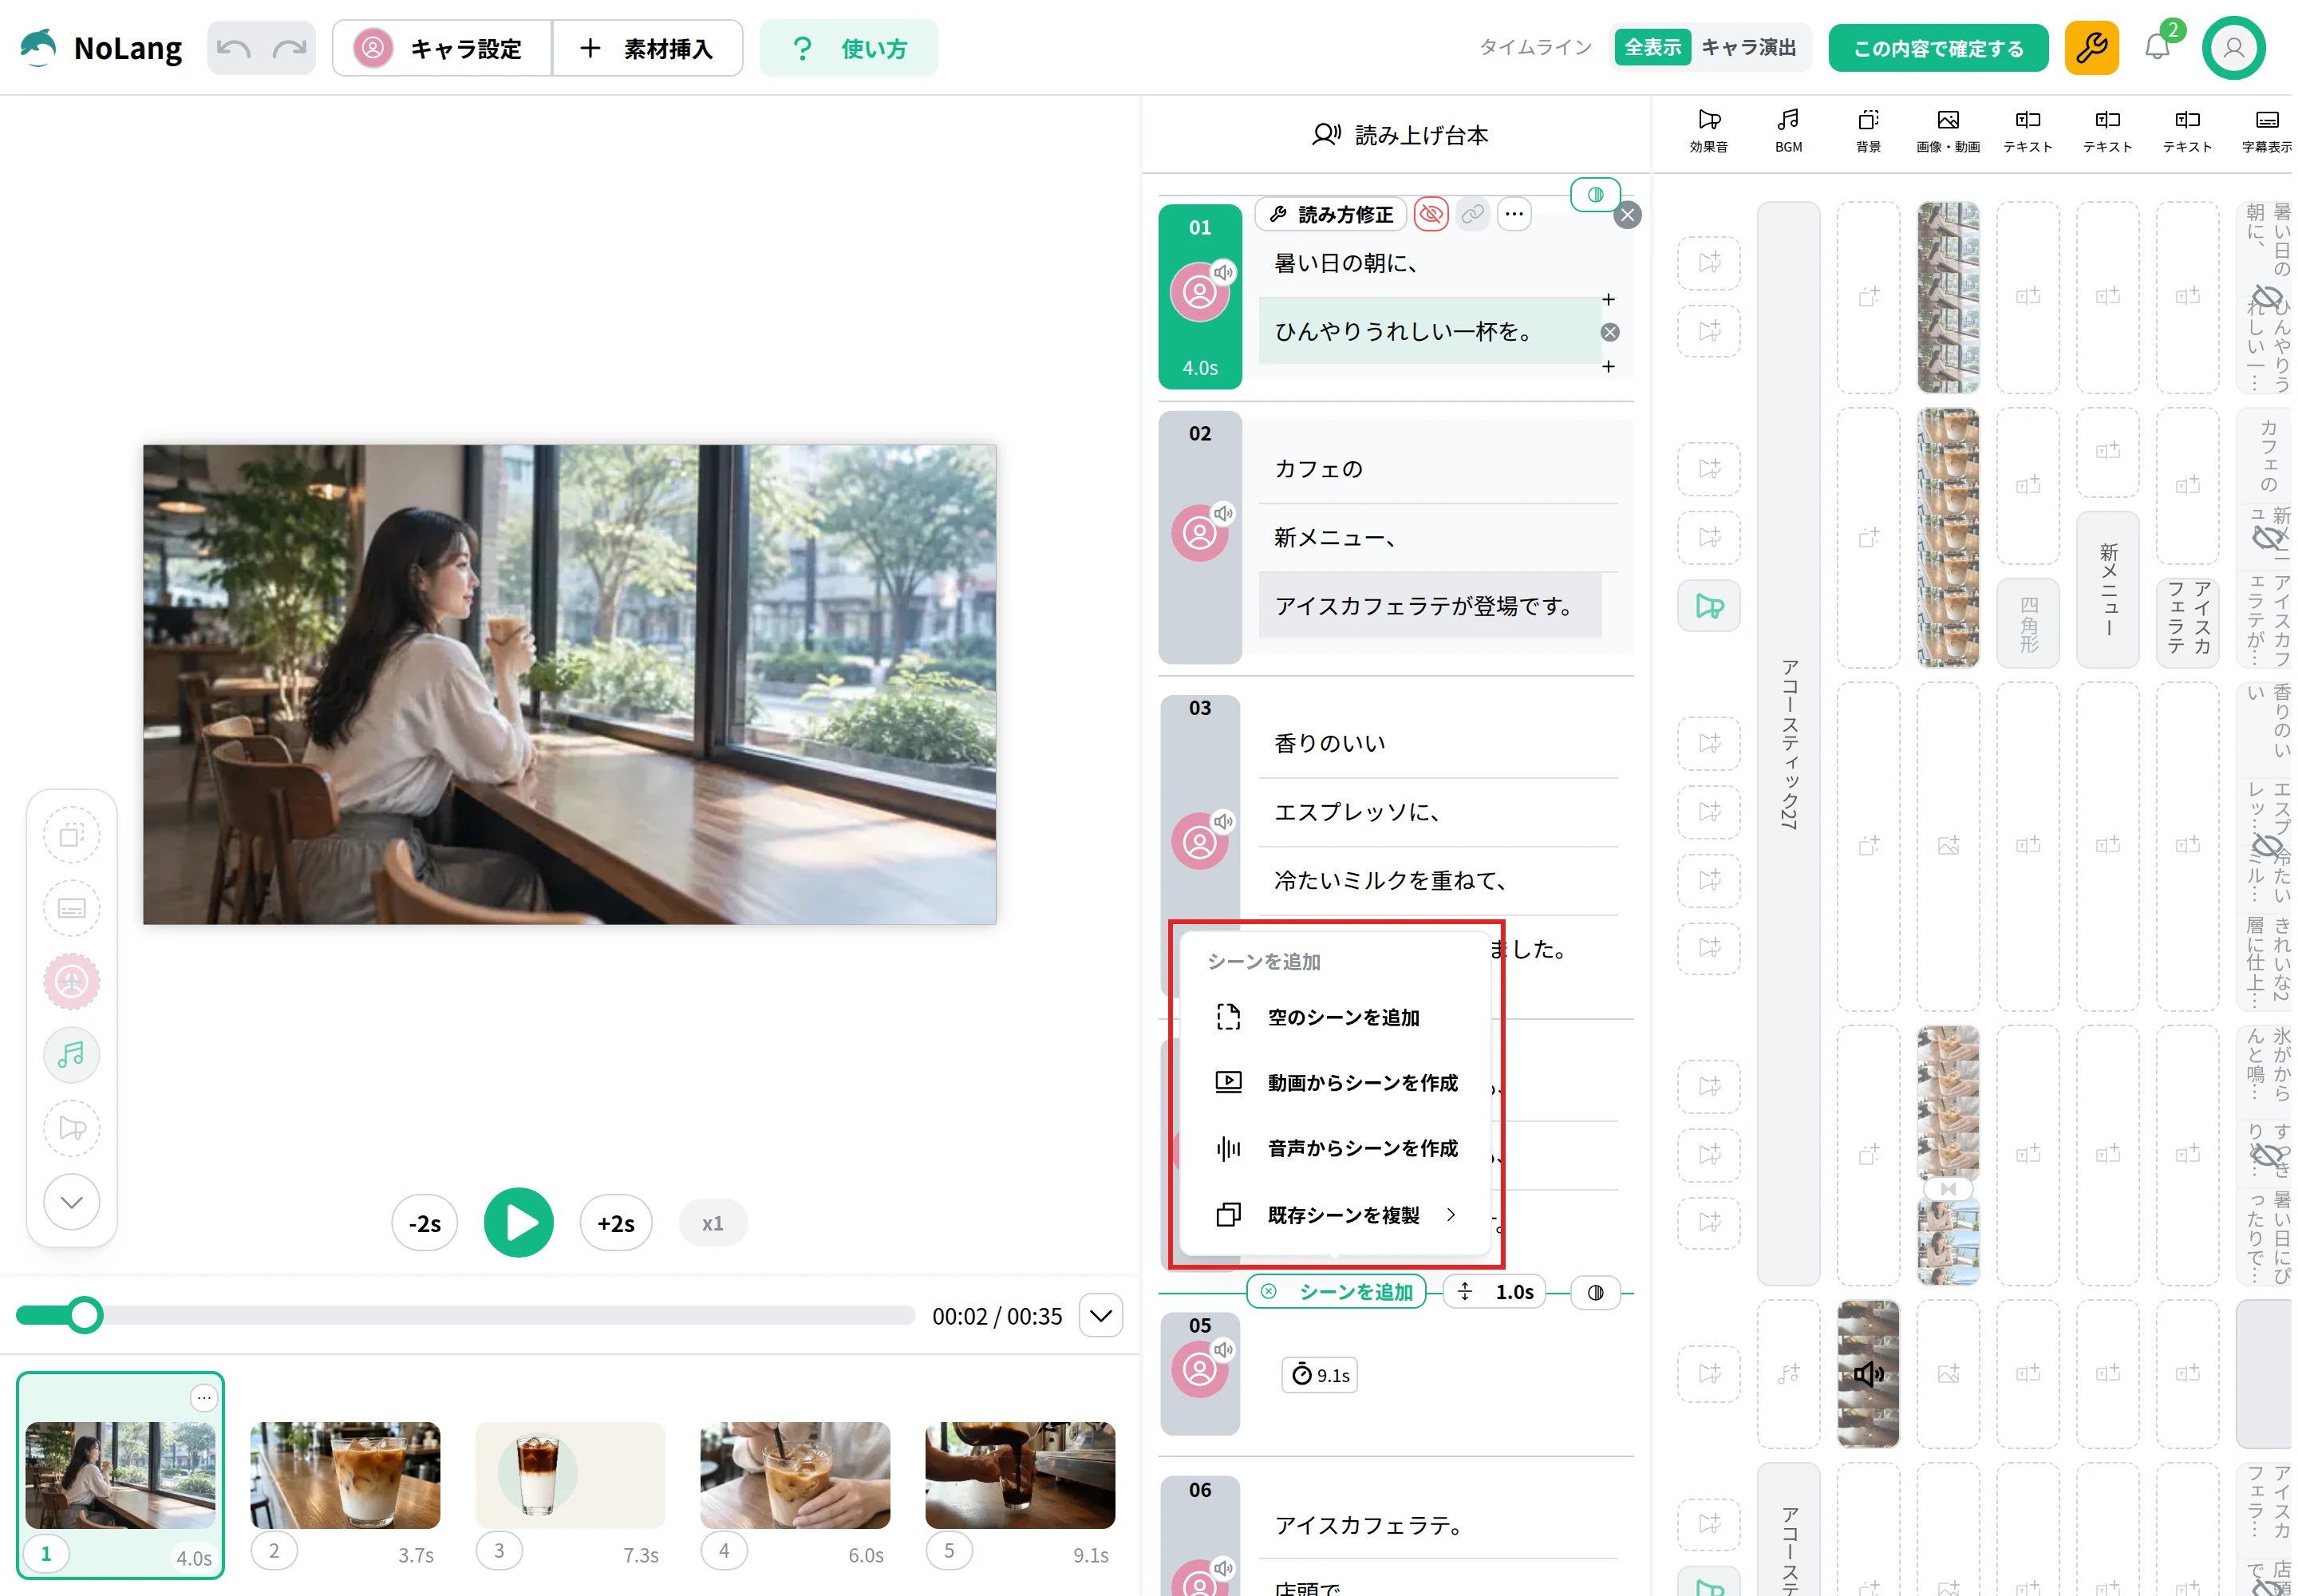Viewport: 2298px width, 1596px height.
Task: Click the music note icon in the preview sidebar
Action: (x=72, y=1054)
